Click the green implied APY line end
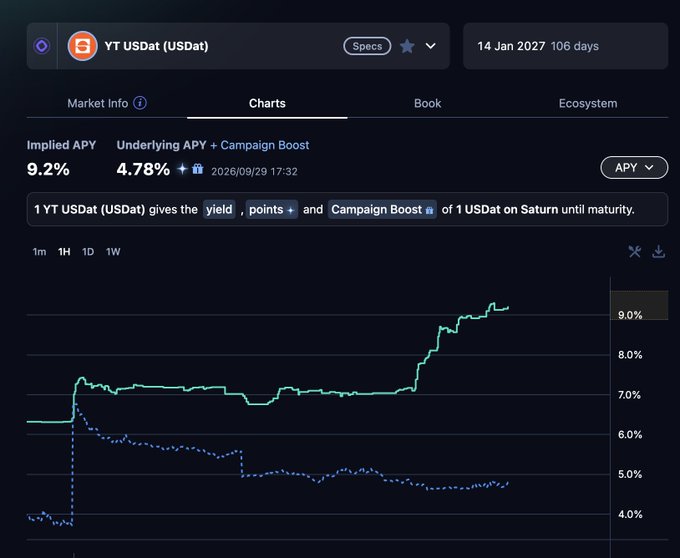This screenshot has height=558, width=680. pos(507,308)
